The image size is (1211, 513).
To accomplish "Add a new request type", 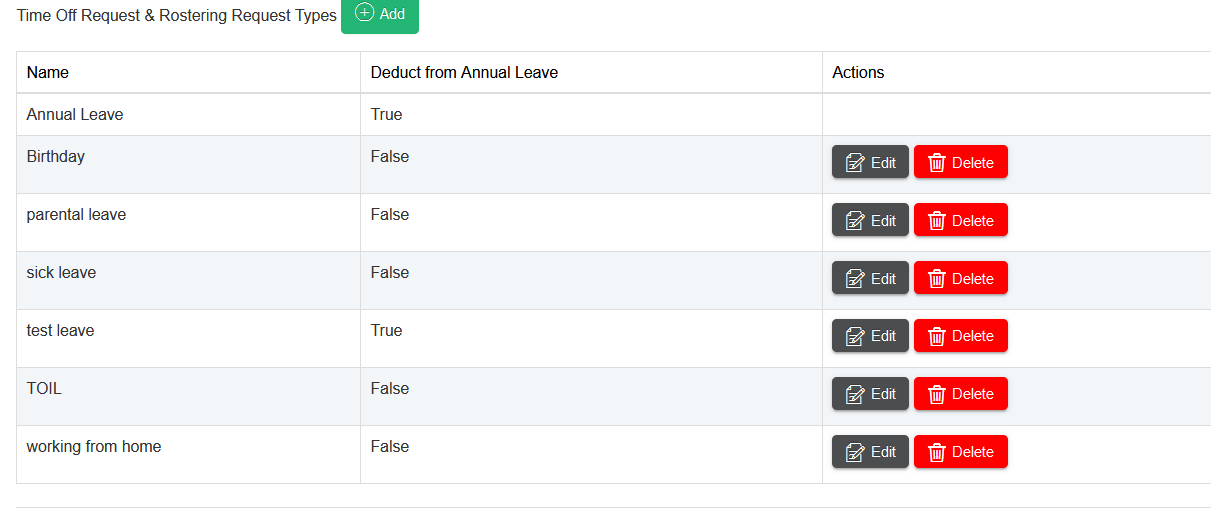I will pyautogui.click(x=380, y=14).
